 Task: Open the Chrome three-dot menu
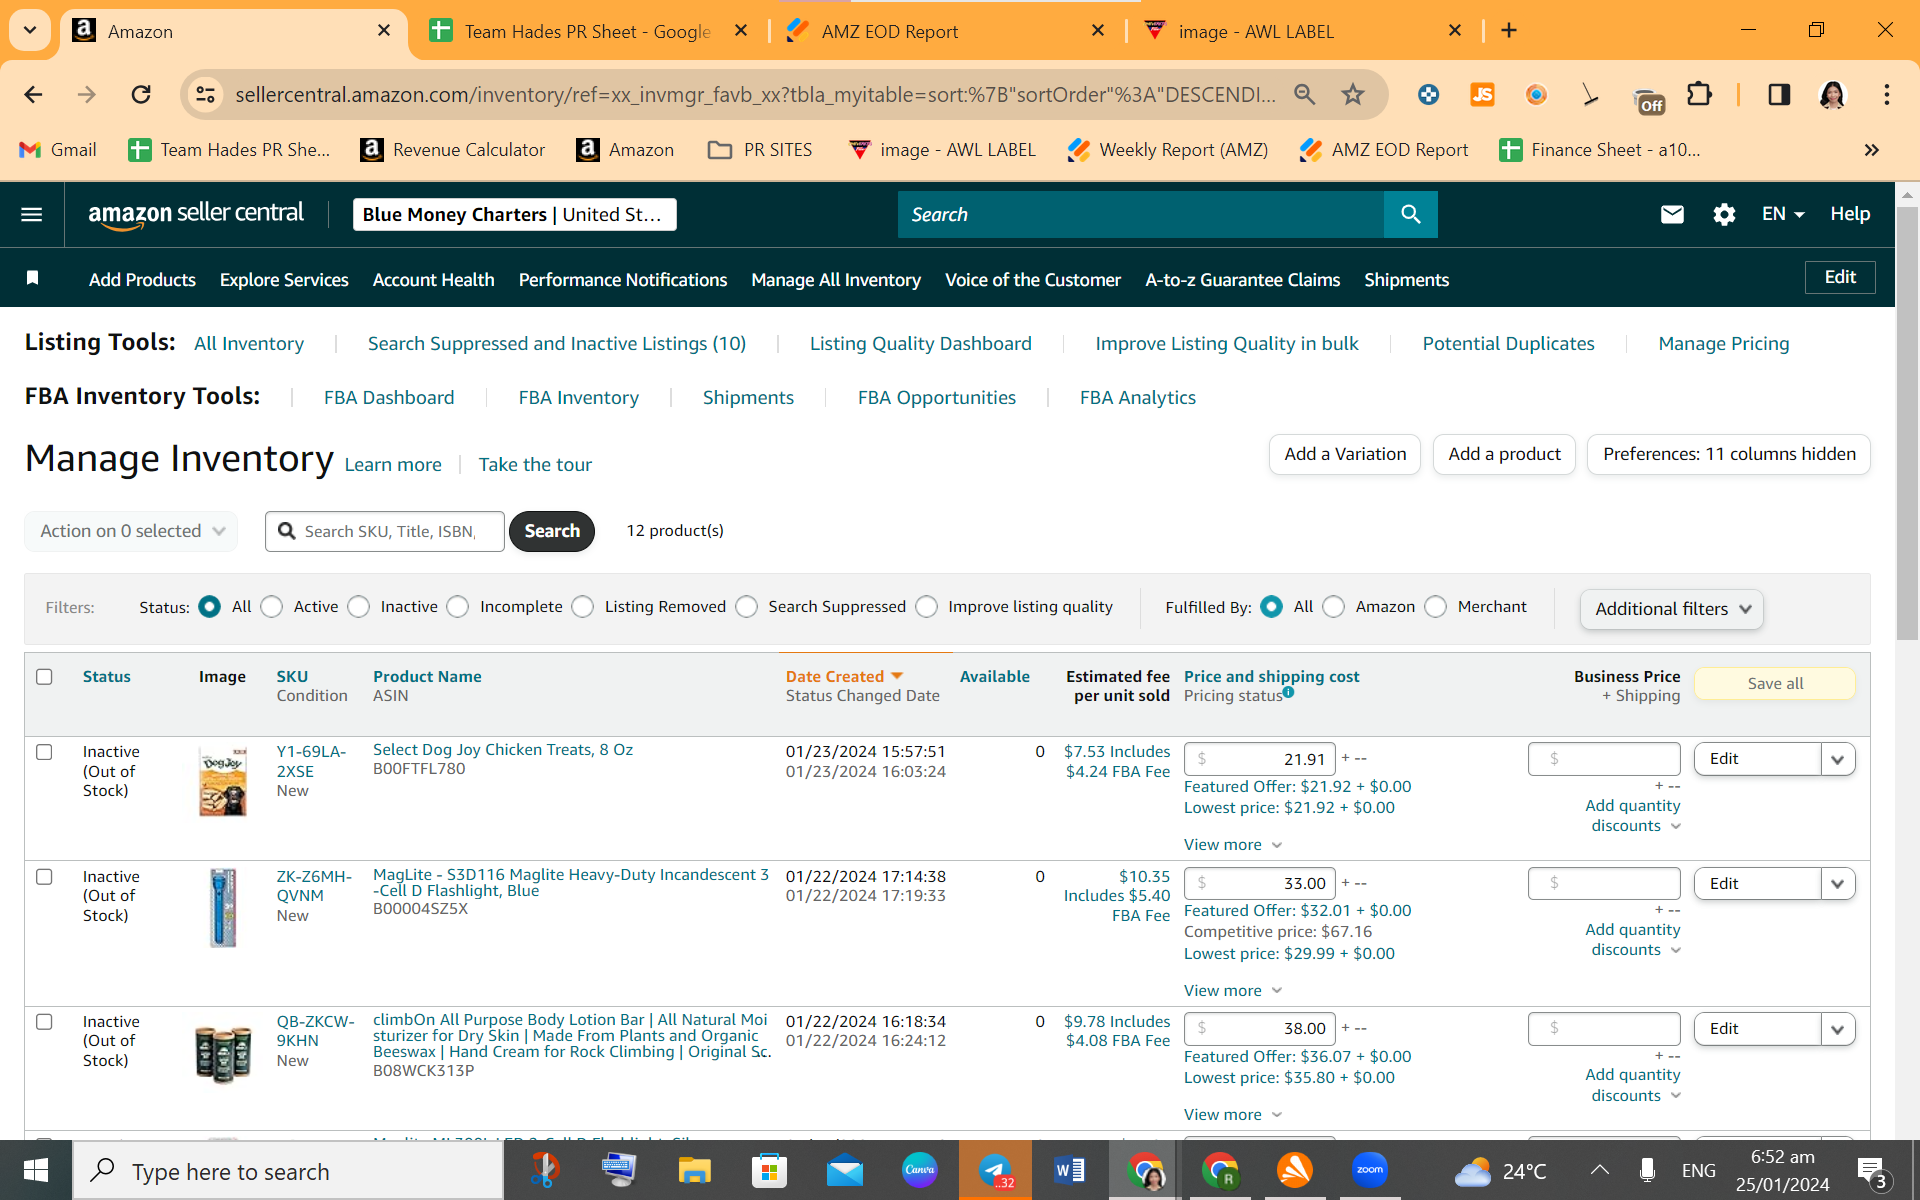tap(1887, 95)
